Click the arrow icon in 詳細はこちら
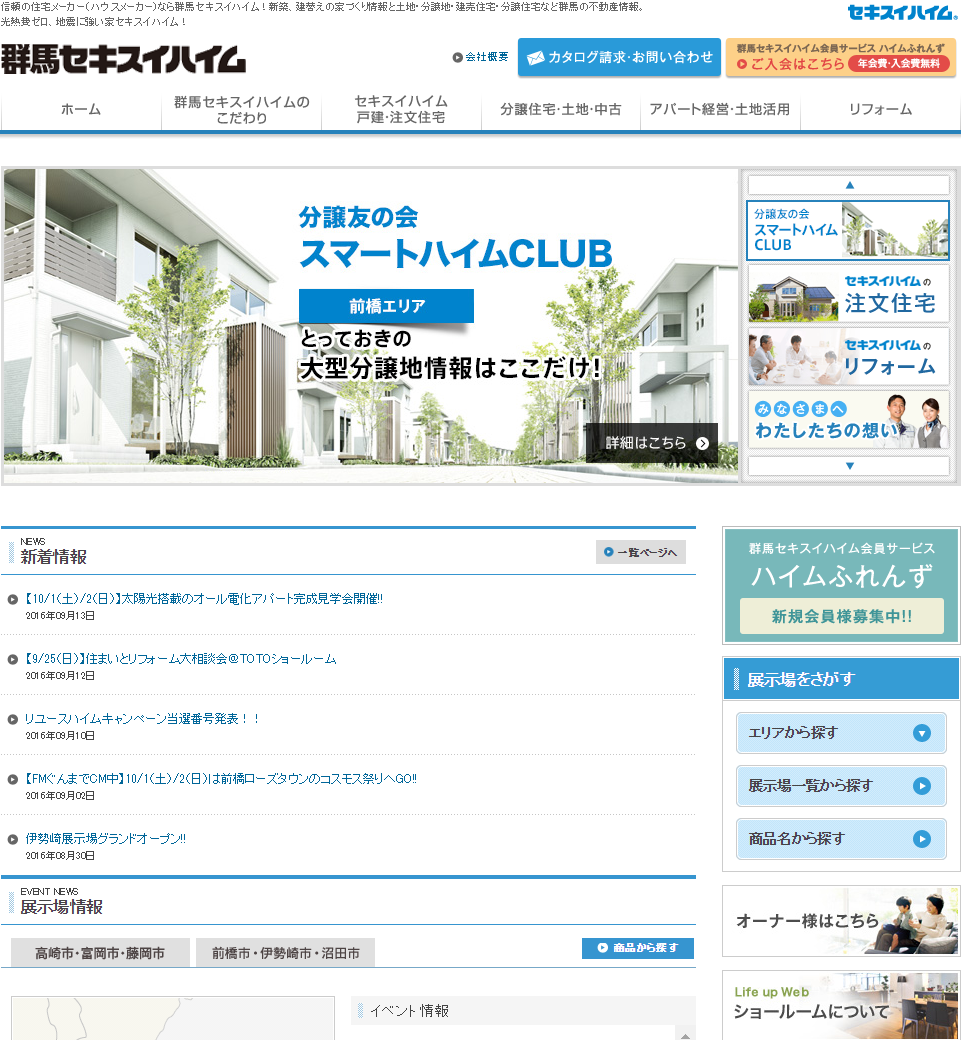This screenshot has width=961, height=1040. click(x=702, y=443)
